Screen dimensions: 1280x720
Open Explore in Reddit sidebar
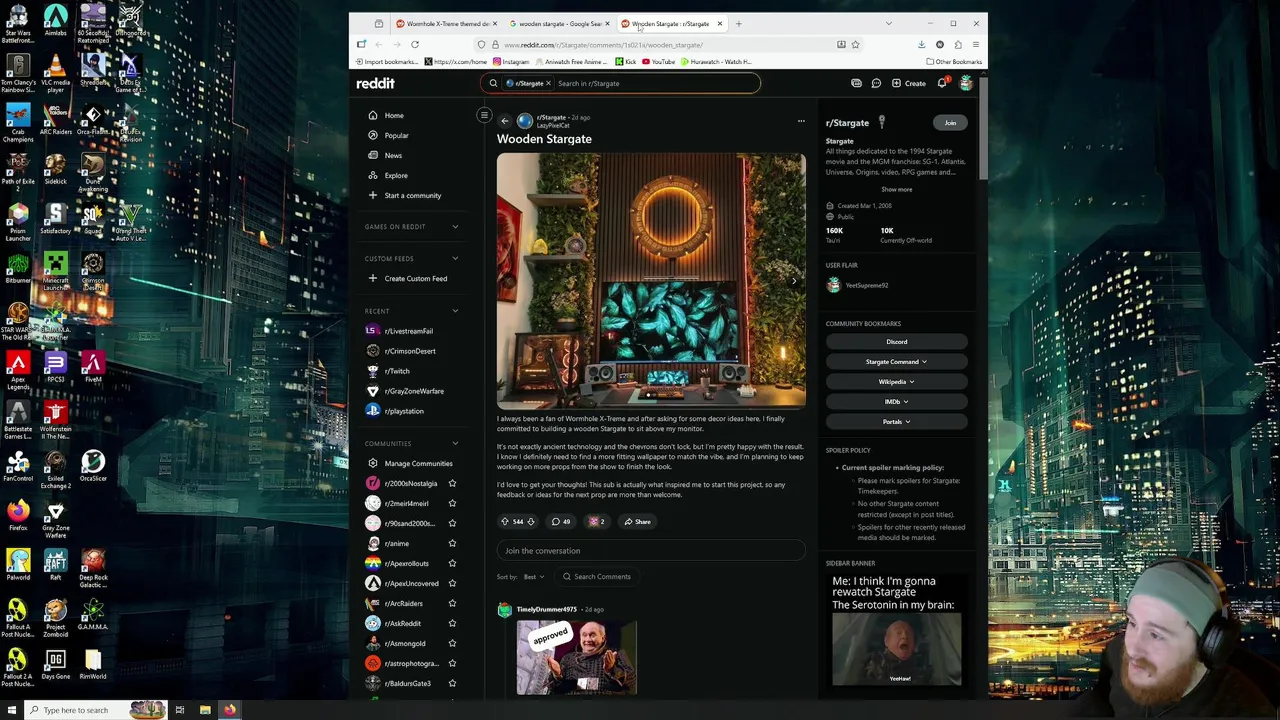[396, 176]
